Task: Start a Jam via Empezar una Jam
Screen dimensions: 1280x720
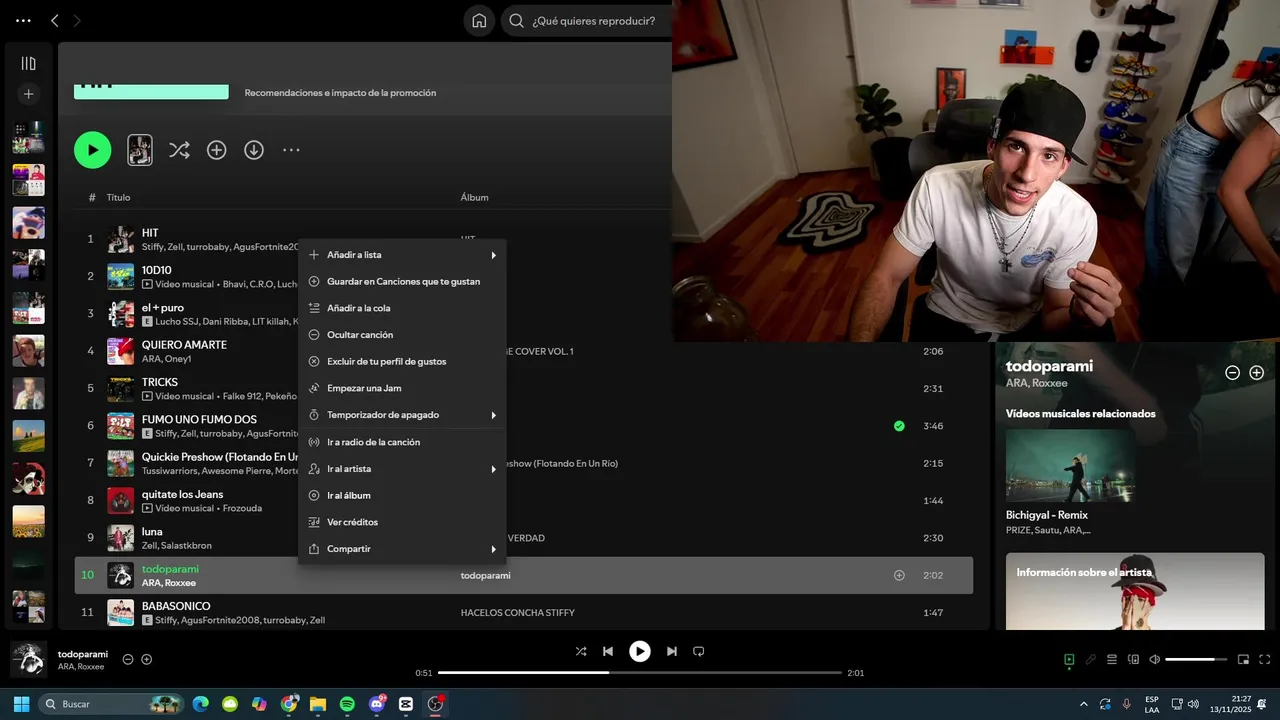Action: click(x=402, y=388)
